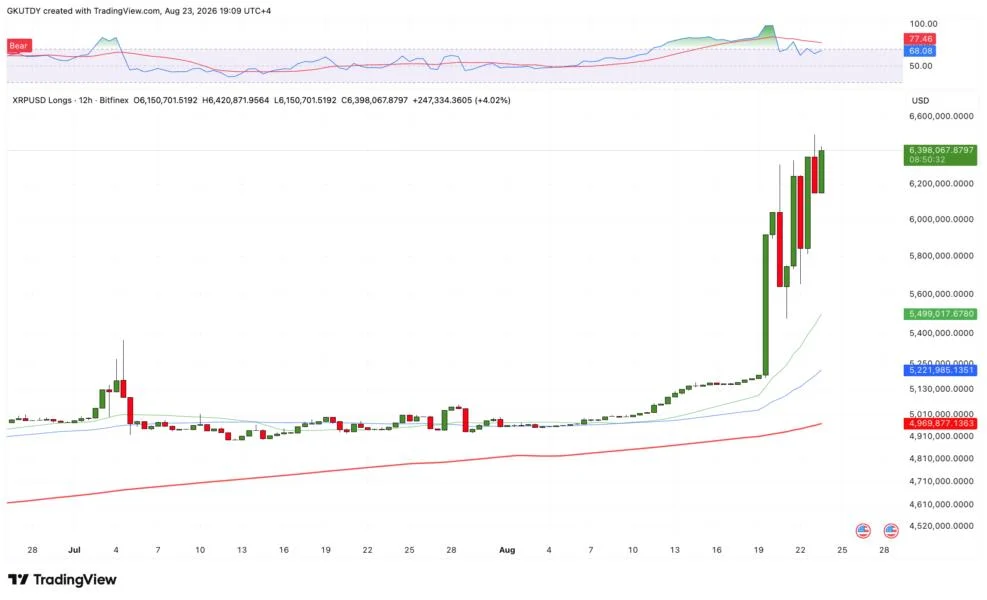Click the open value O6,150,701.5192
Image resolution: width=987 pixels, height=600 pixels.
[166, 100]
